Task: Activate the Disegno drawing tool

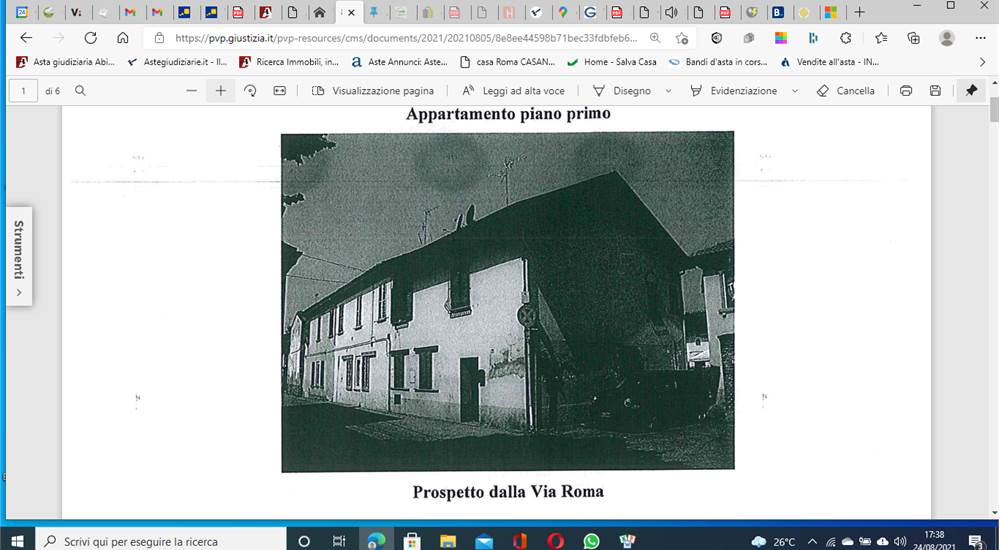Action: (622, 91)
